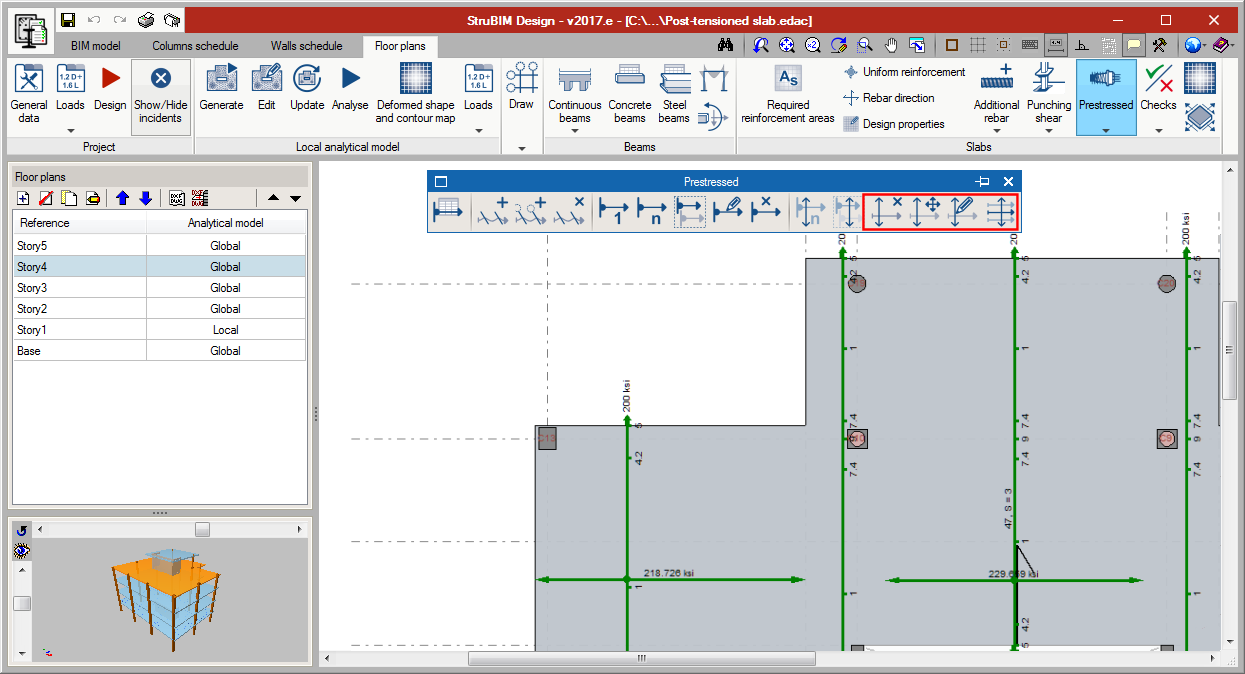Open Deformed shape and contour map
The width and height of the screenshot is (1245, 674).
coord(415,79)
